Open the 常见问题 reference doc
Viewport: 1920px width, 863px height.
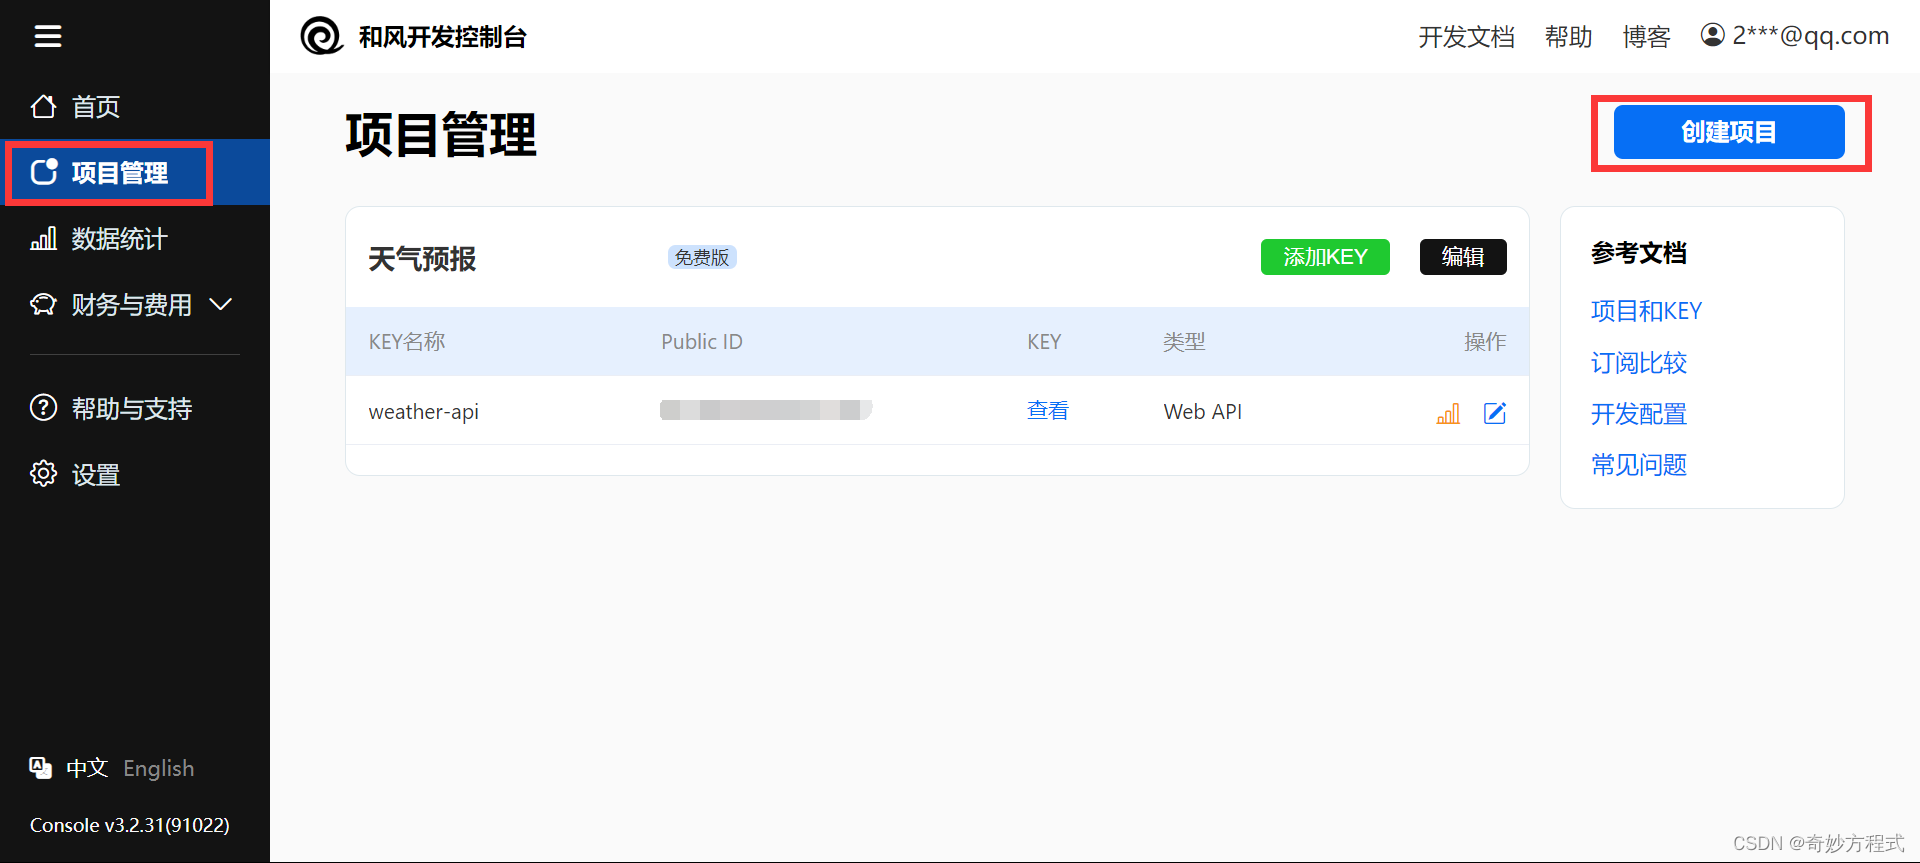1639,465
